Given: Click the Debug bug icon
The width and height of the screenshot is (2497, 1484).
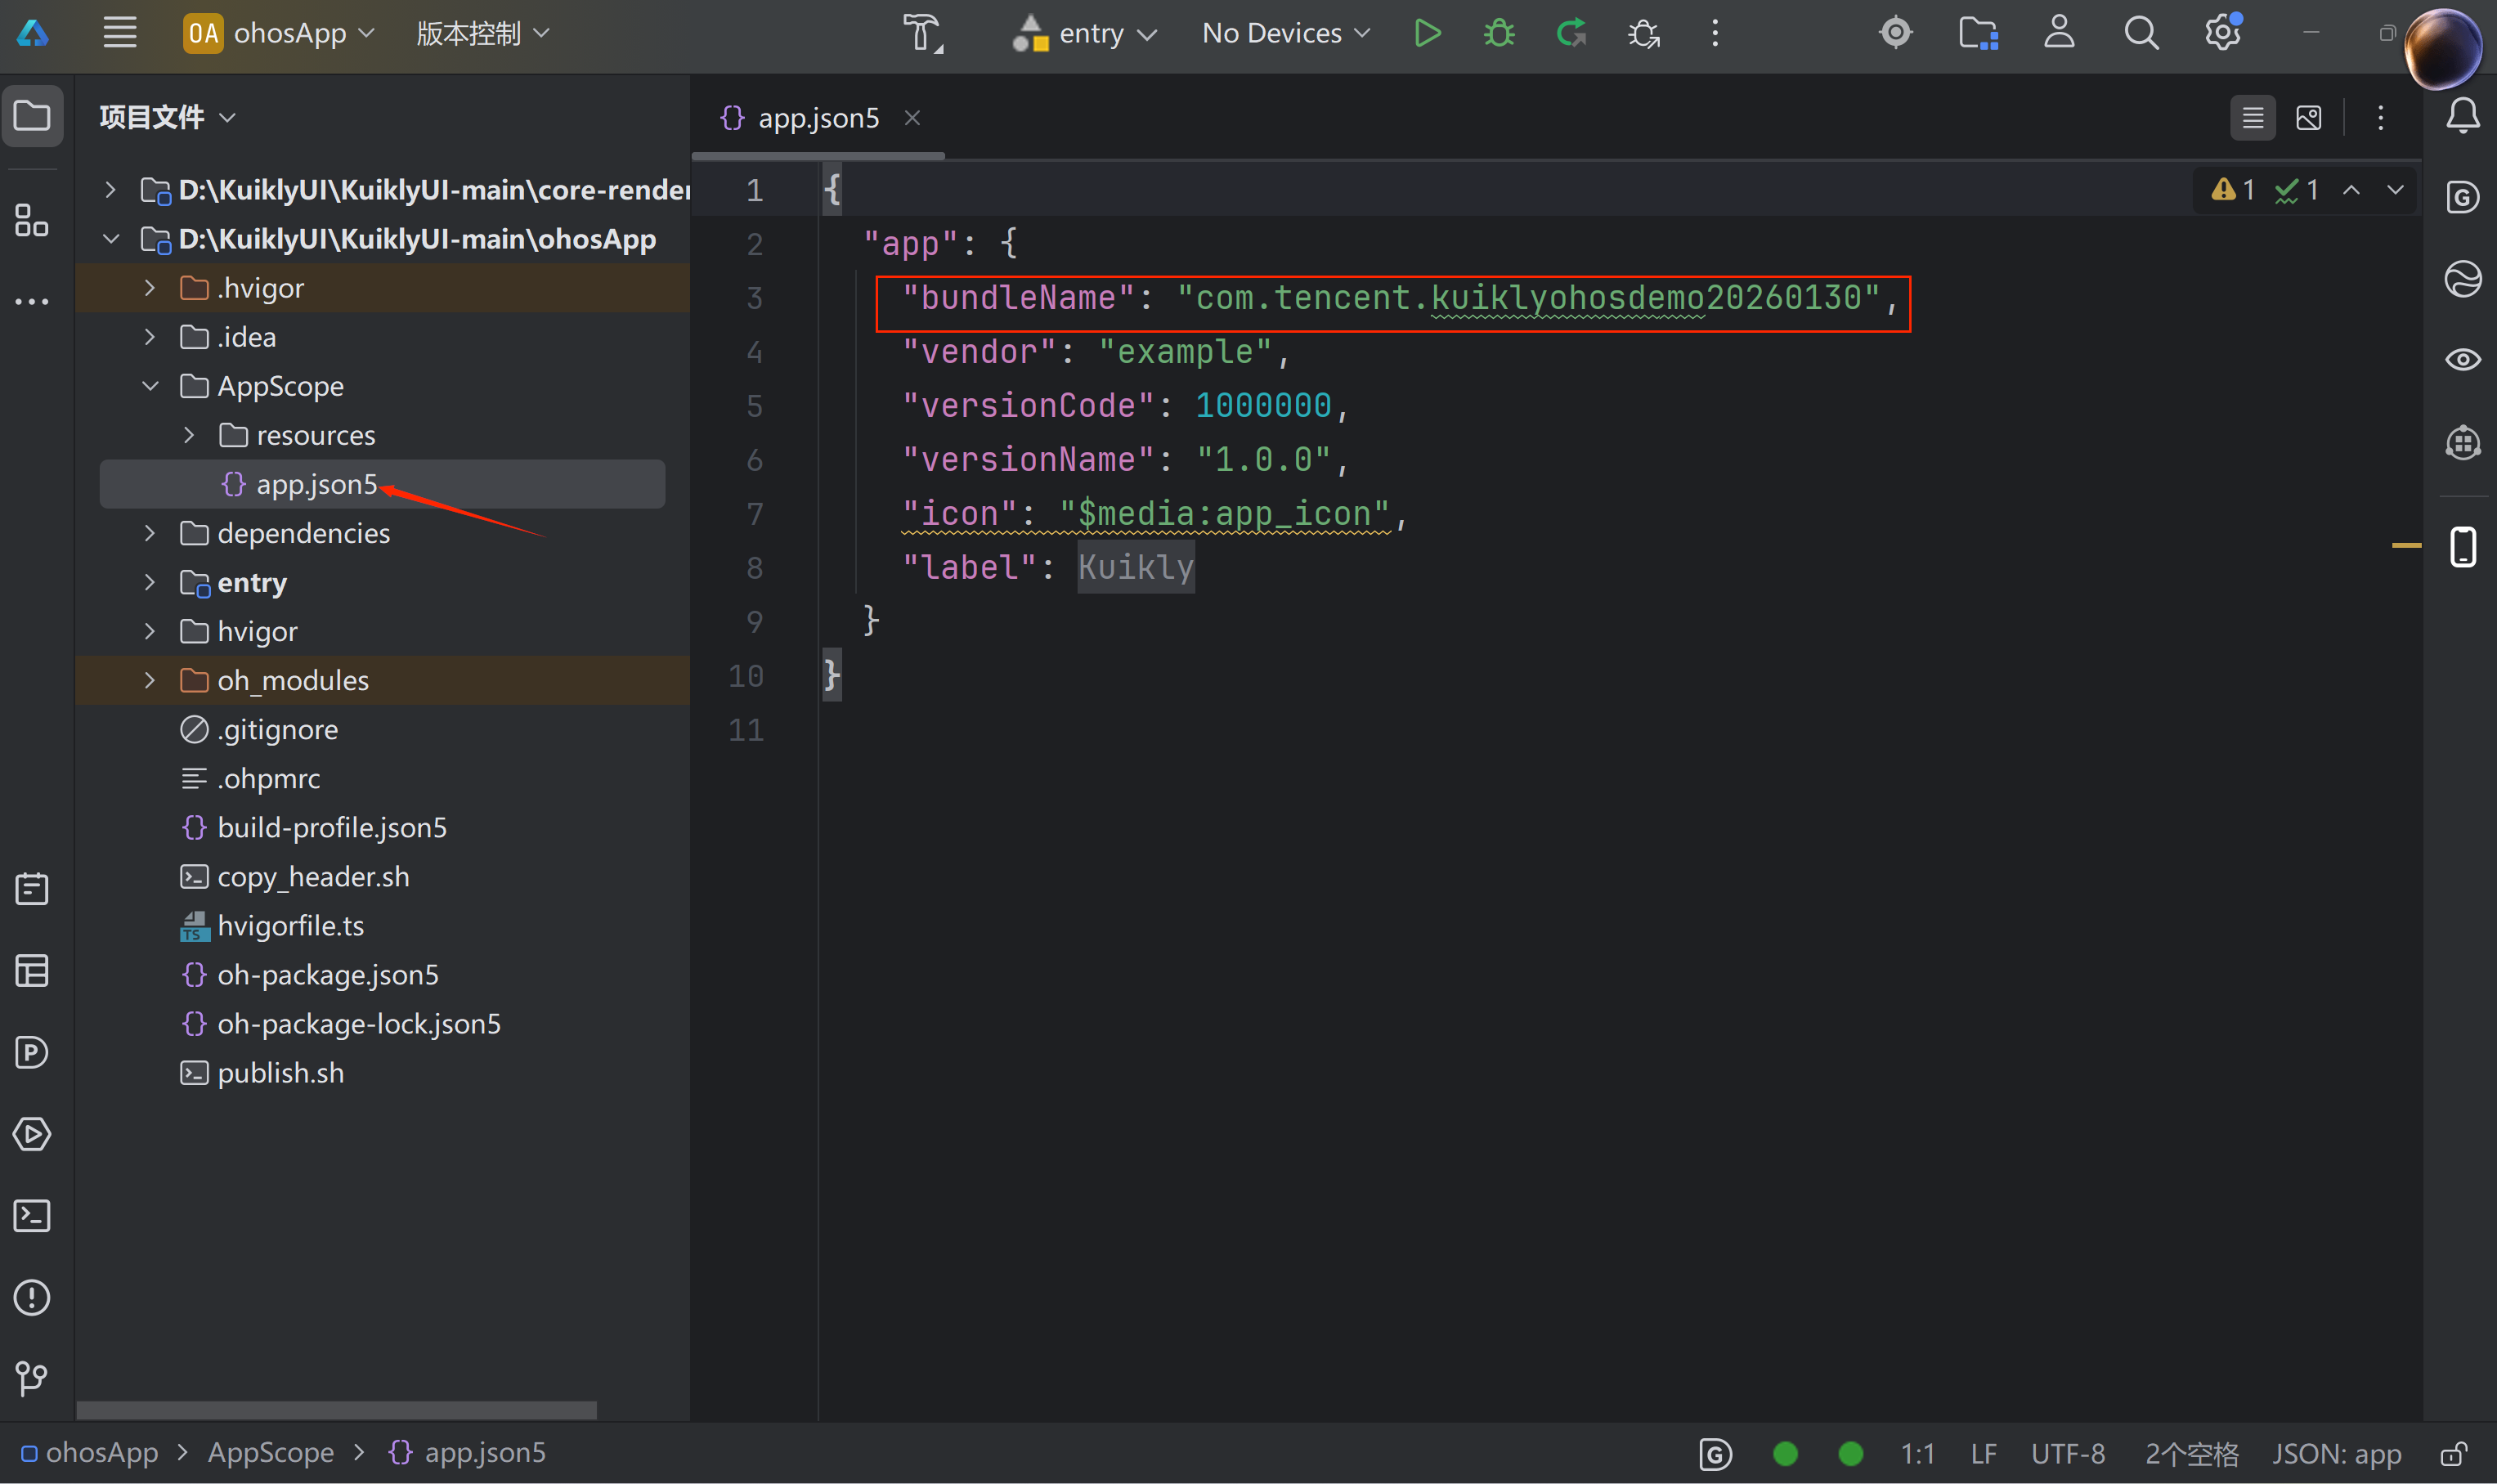Looking at the screenshot, I should click(x=1498, y=33).
